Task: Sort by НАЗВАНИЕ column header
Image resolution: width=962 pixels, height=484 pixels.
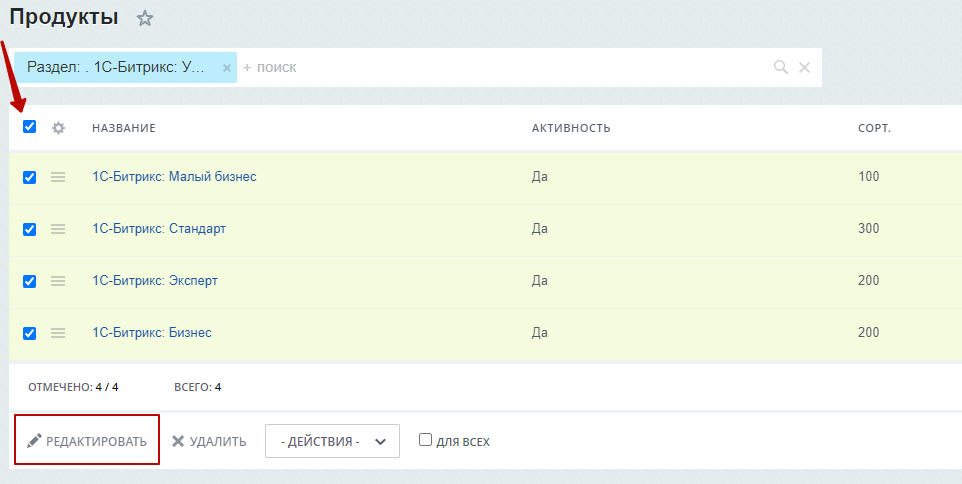Action: pos(124,128)
